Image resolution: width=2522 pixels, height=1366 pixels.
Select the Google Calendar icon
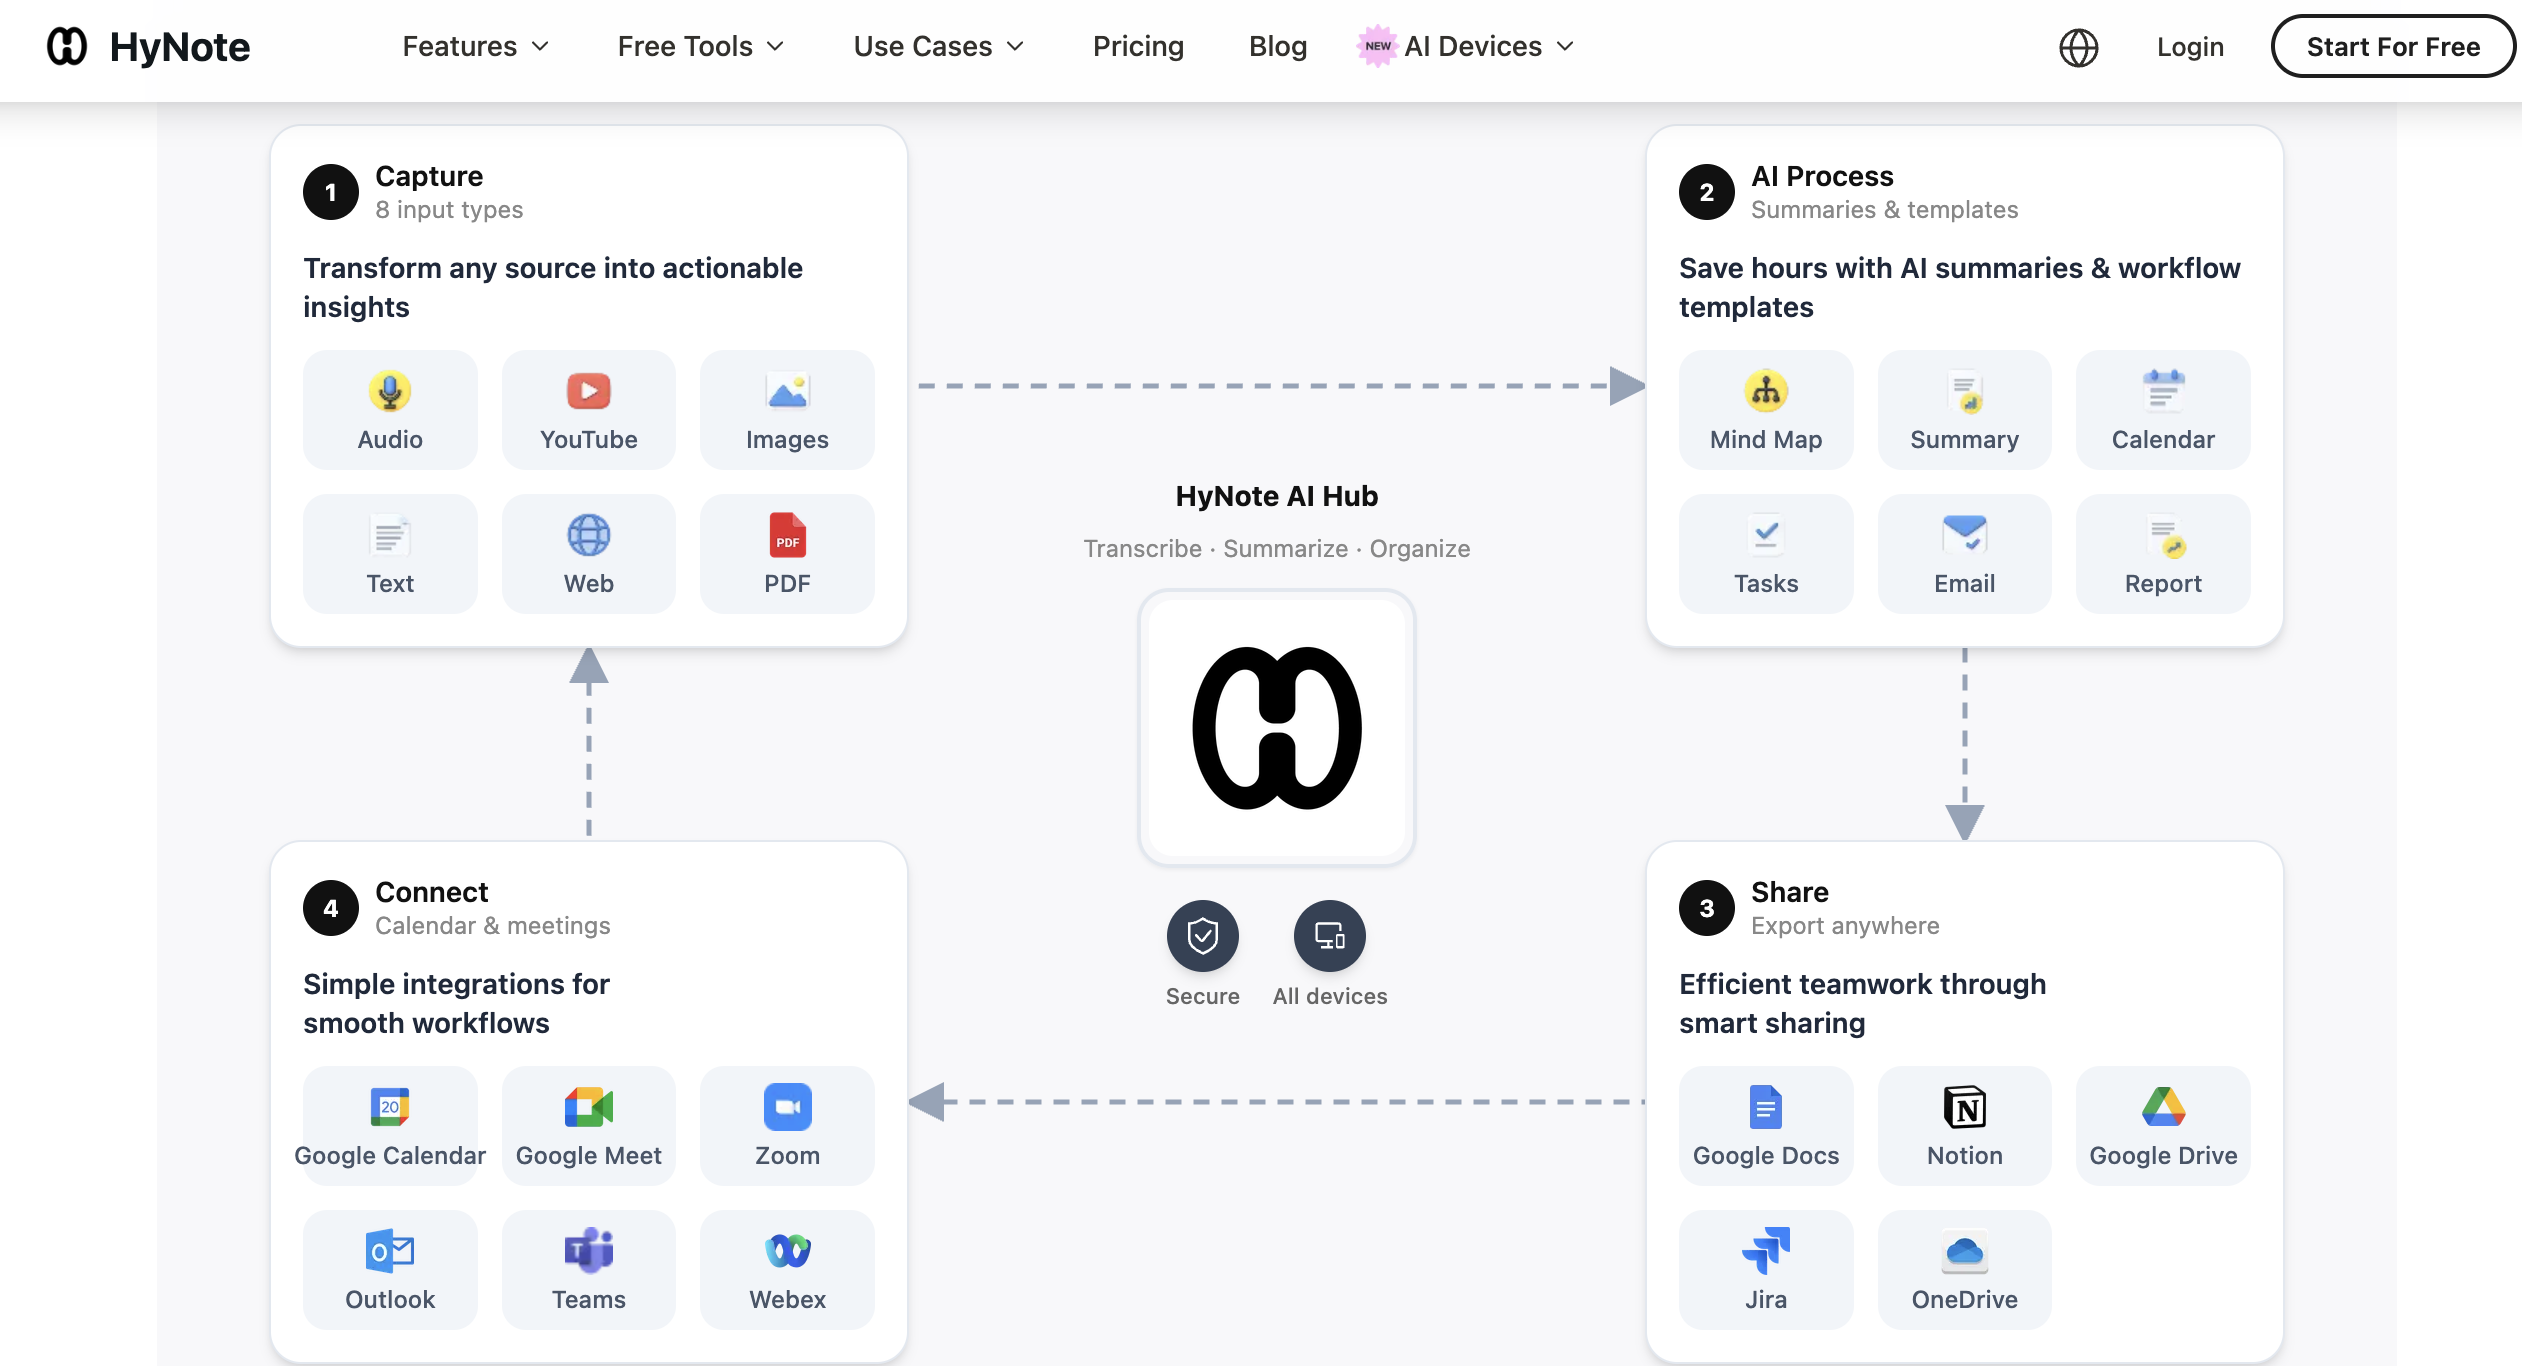coord(390,1107)
